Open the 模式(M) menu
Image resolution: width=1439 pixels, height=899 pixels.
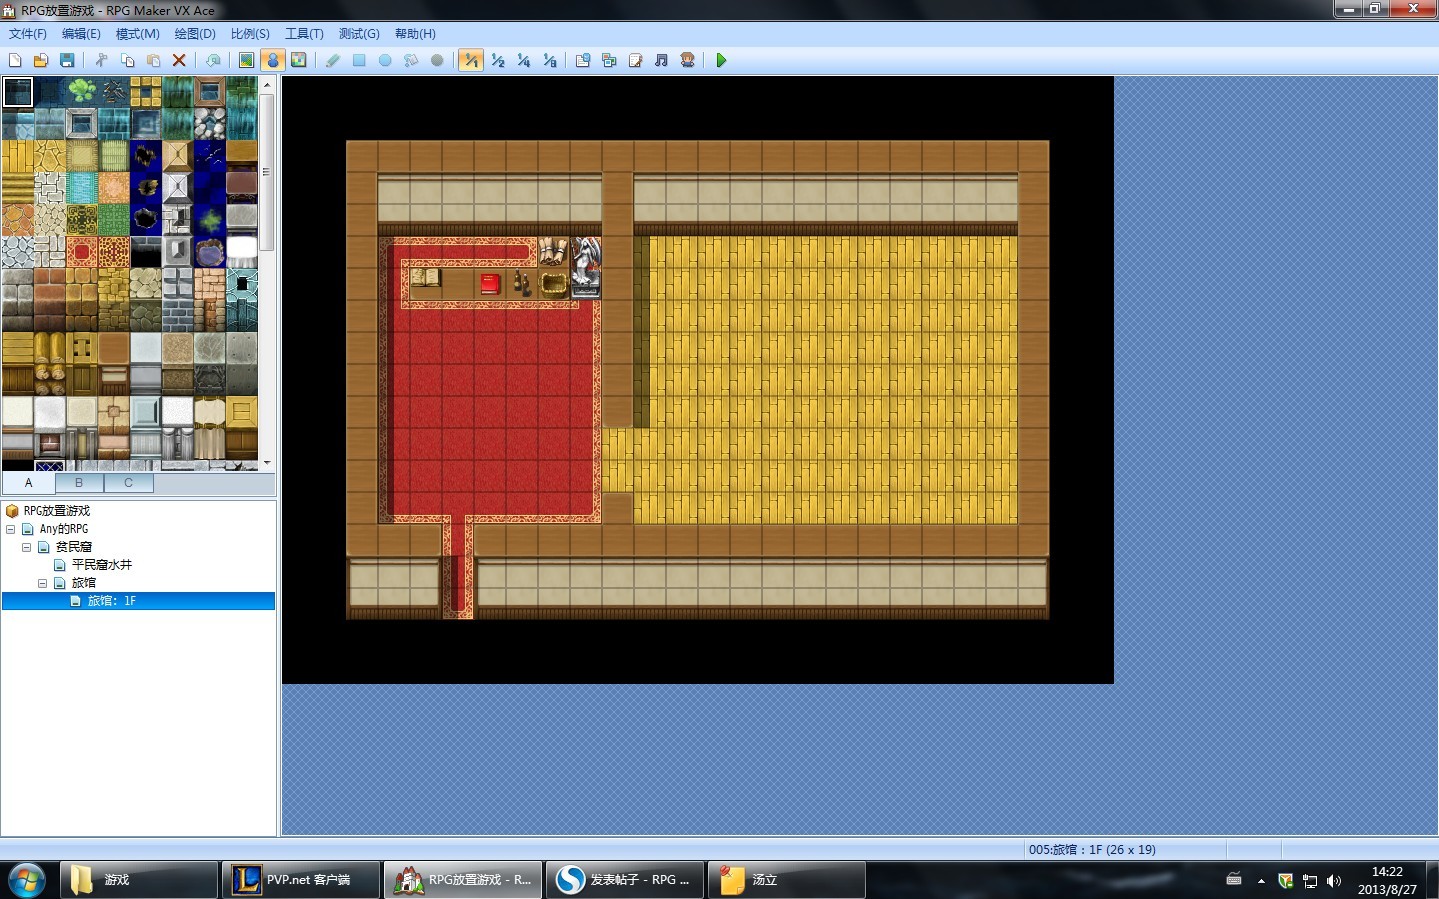coord(138,34)
